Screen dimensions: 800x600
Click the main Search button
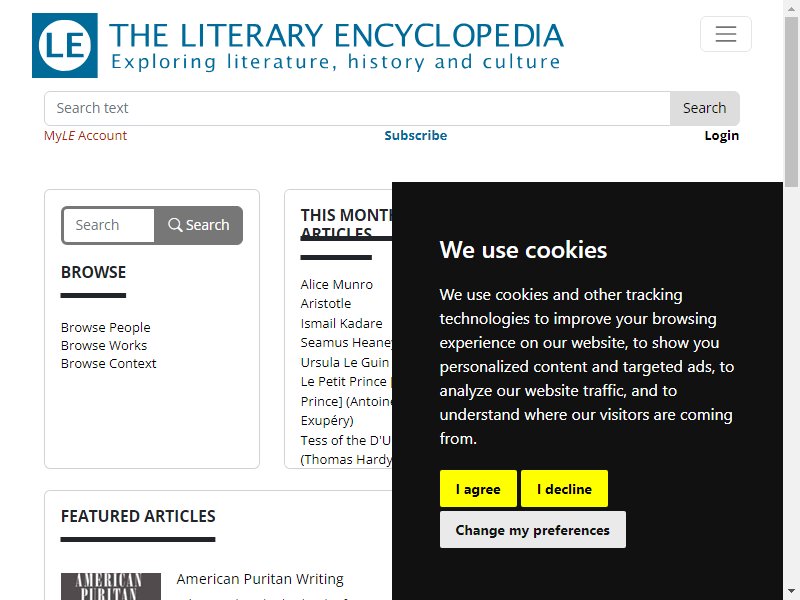(x=705, y=108)
